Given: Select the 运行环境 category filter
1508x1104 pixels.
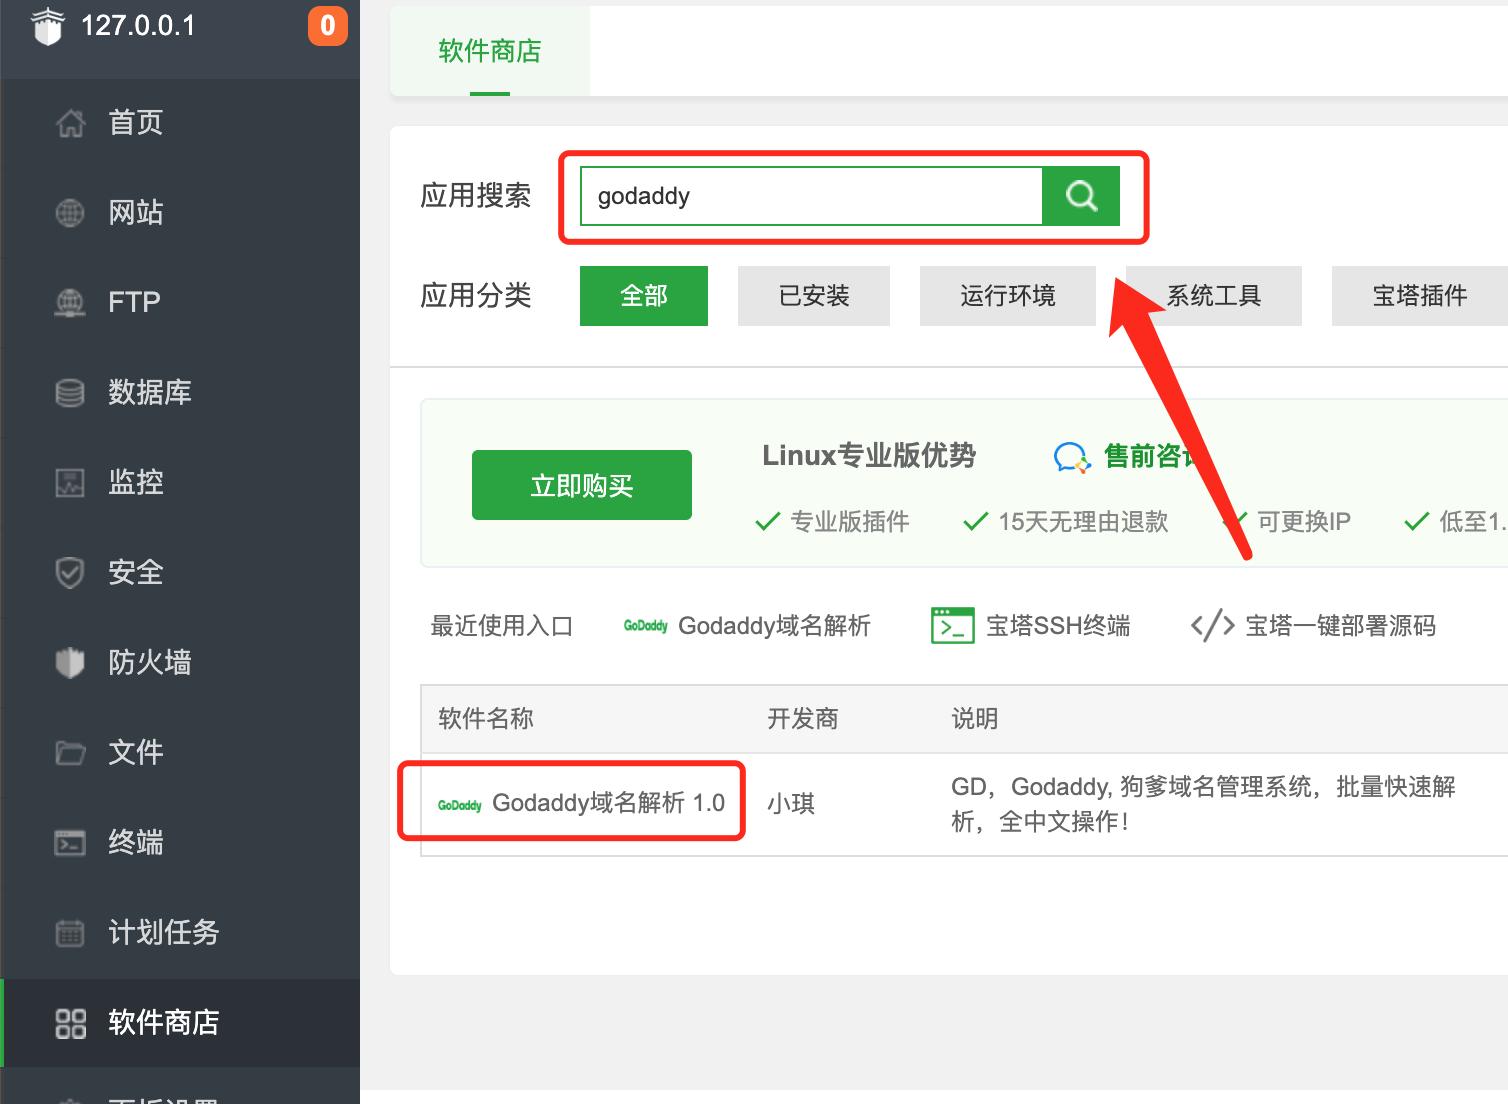Looking at the screenshot, I should click(1008, 296).
